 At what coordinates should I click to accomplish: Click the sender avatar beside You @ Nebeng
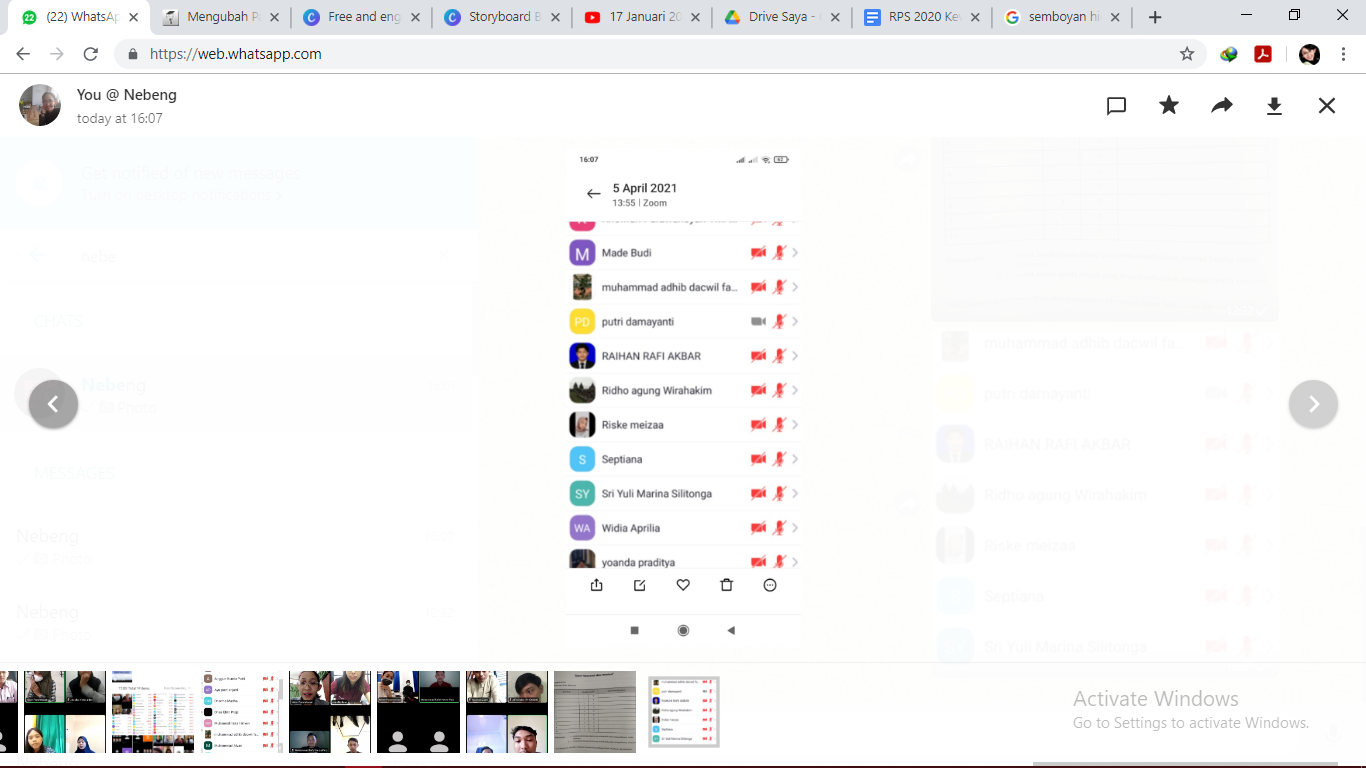point(40,105)
